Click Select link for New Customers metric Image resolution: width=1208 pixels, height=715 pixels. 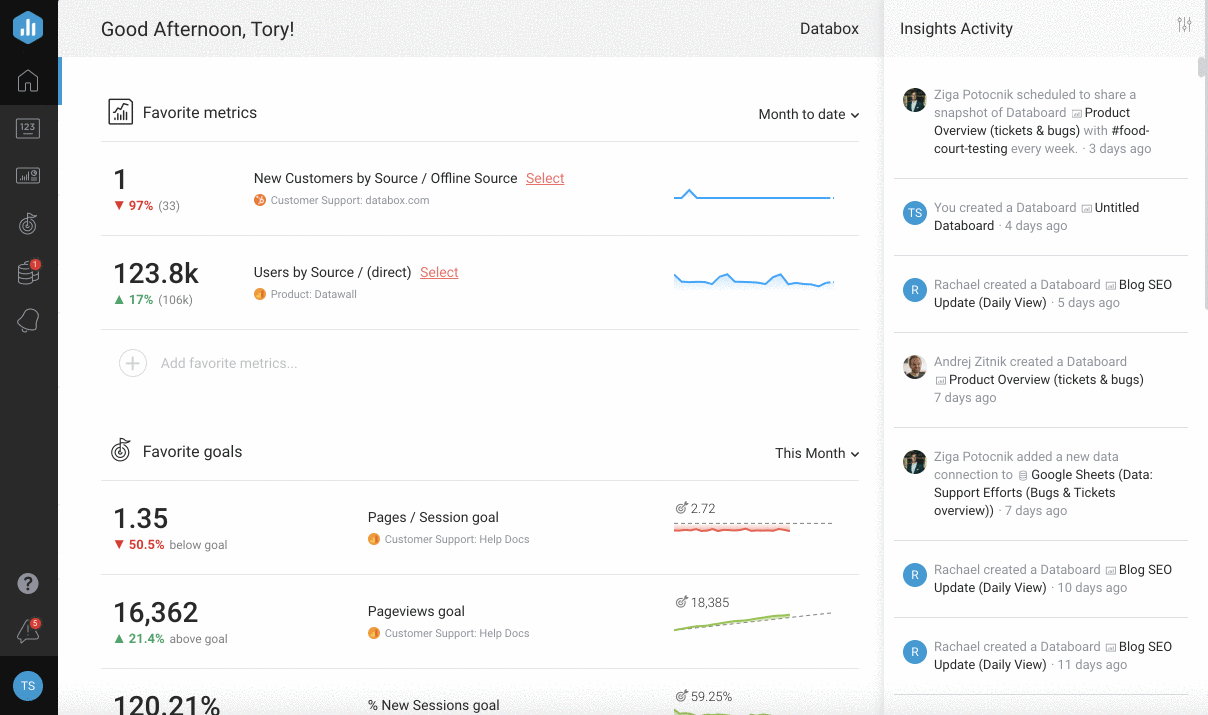click(545, 178)
